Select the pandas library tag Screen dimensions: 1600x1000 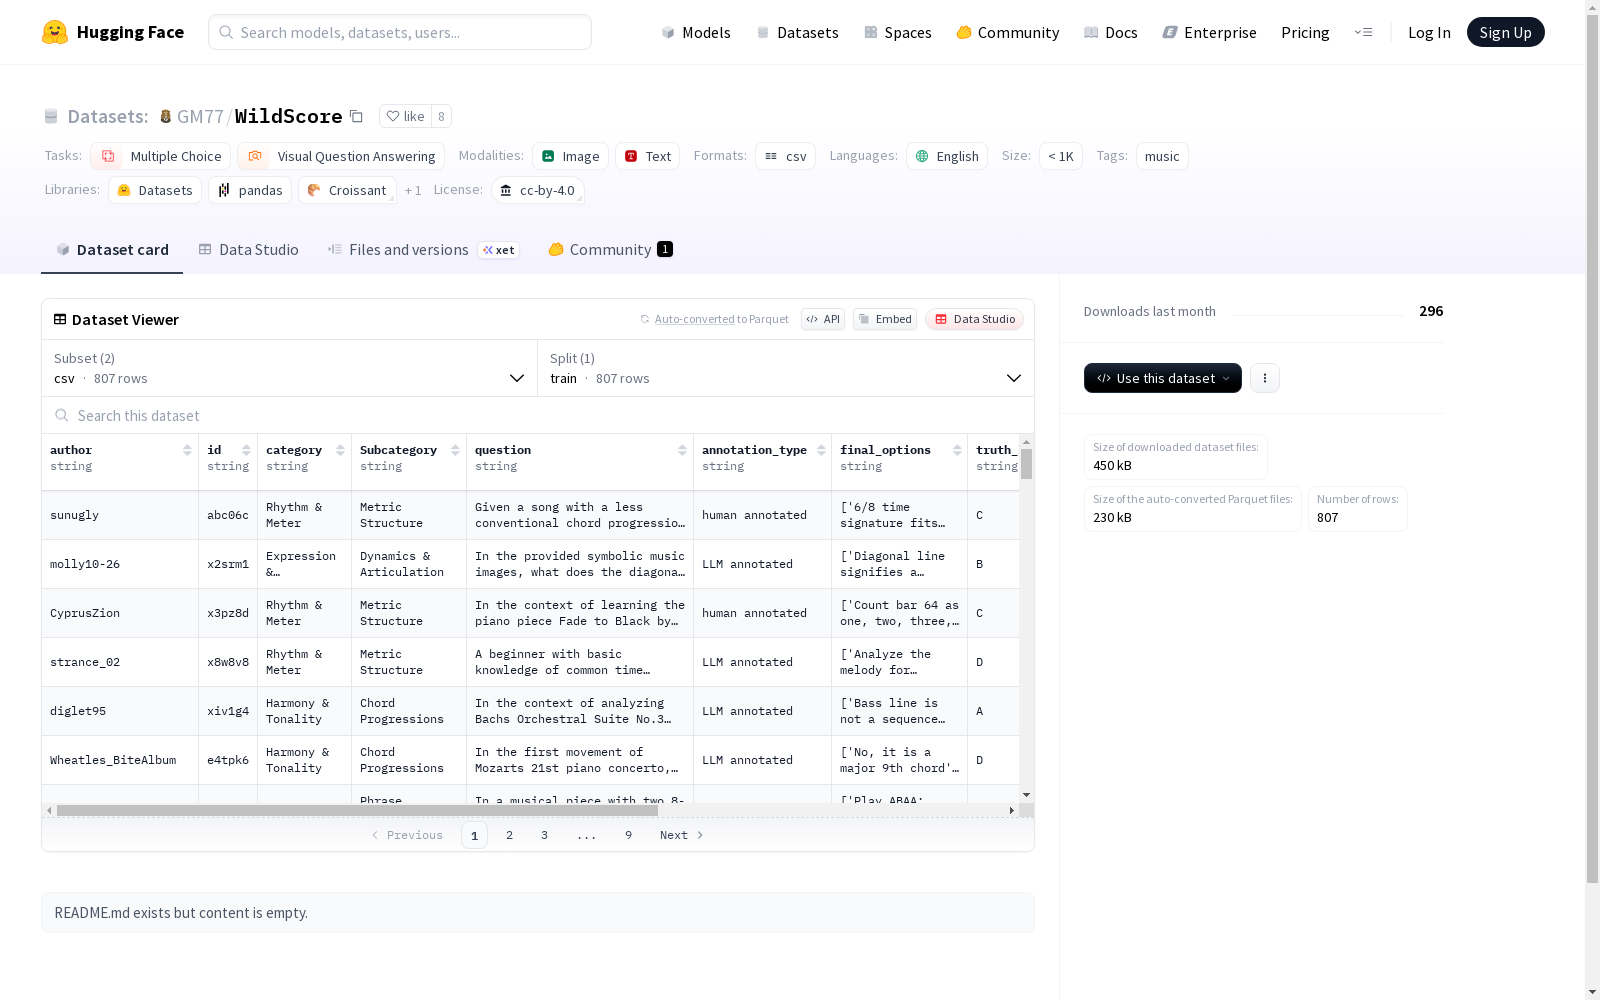tap(250, 190)
